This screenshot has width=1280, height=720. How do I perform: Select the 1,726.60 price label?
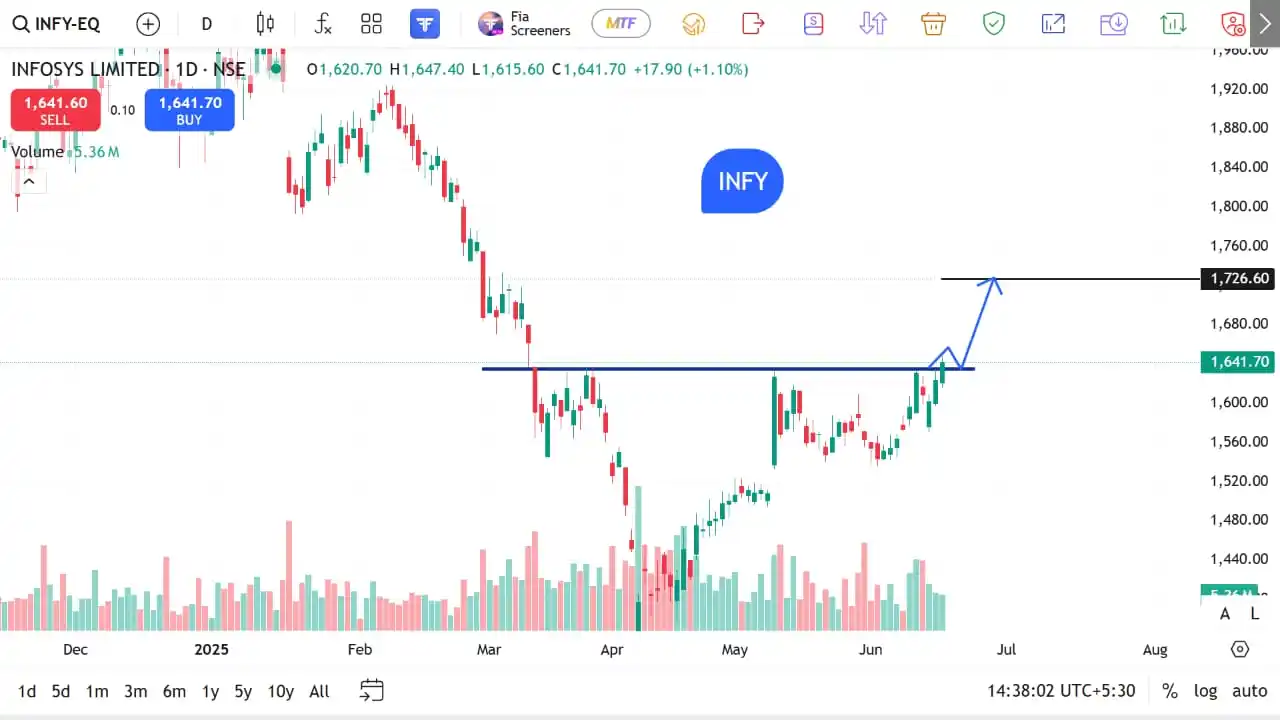point(1239,279)
